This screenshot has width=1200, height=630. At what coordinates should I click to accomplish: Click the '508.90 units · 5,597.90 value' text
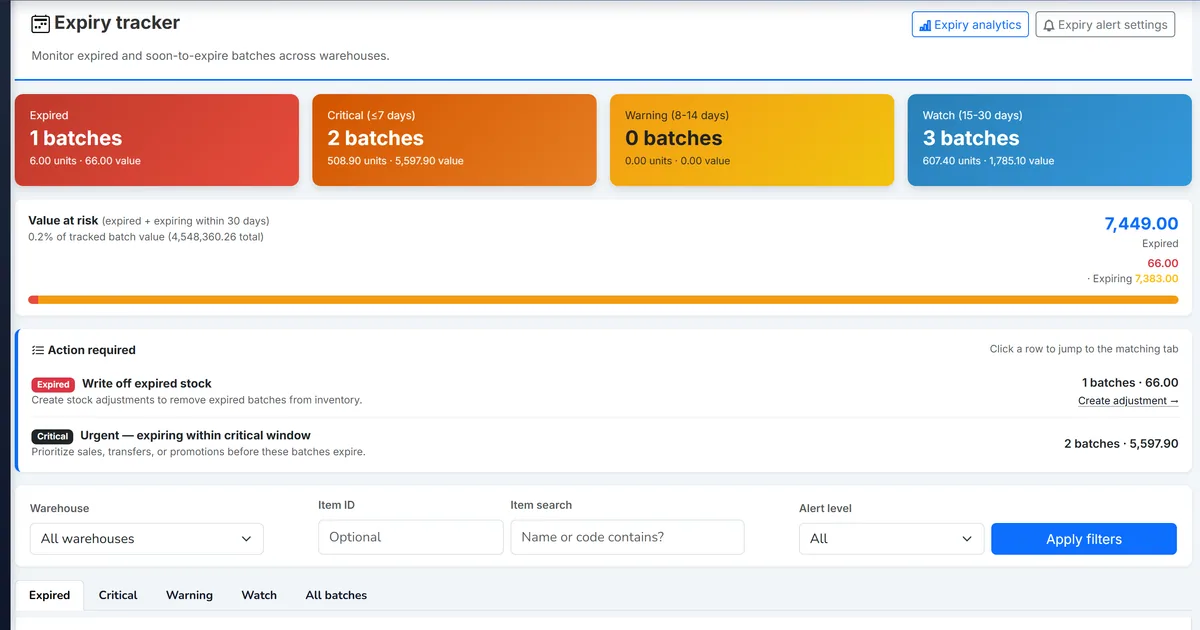[x=395, y=161]
